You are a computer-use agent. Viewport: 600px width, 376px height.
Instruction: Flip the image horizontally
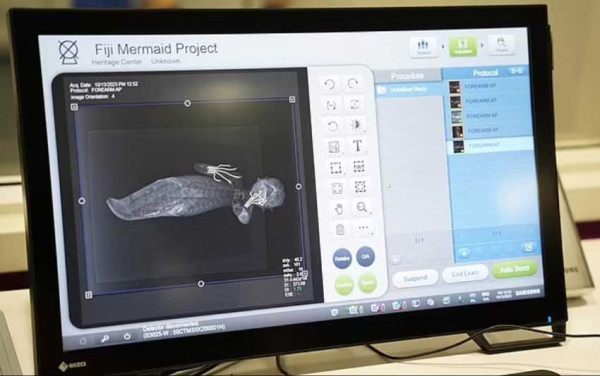331,105
